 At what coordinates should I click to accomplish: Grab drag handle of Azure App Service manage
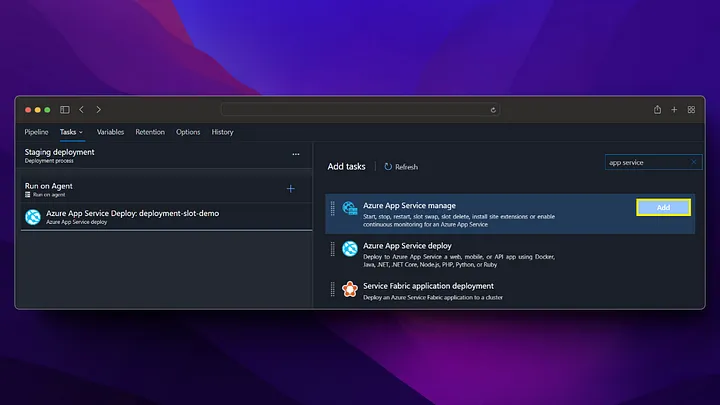tap(332, 208)
